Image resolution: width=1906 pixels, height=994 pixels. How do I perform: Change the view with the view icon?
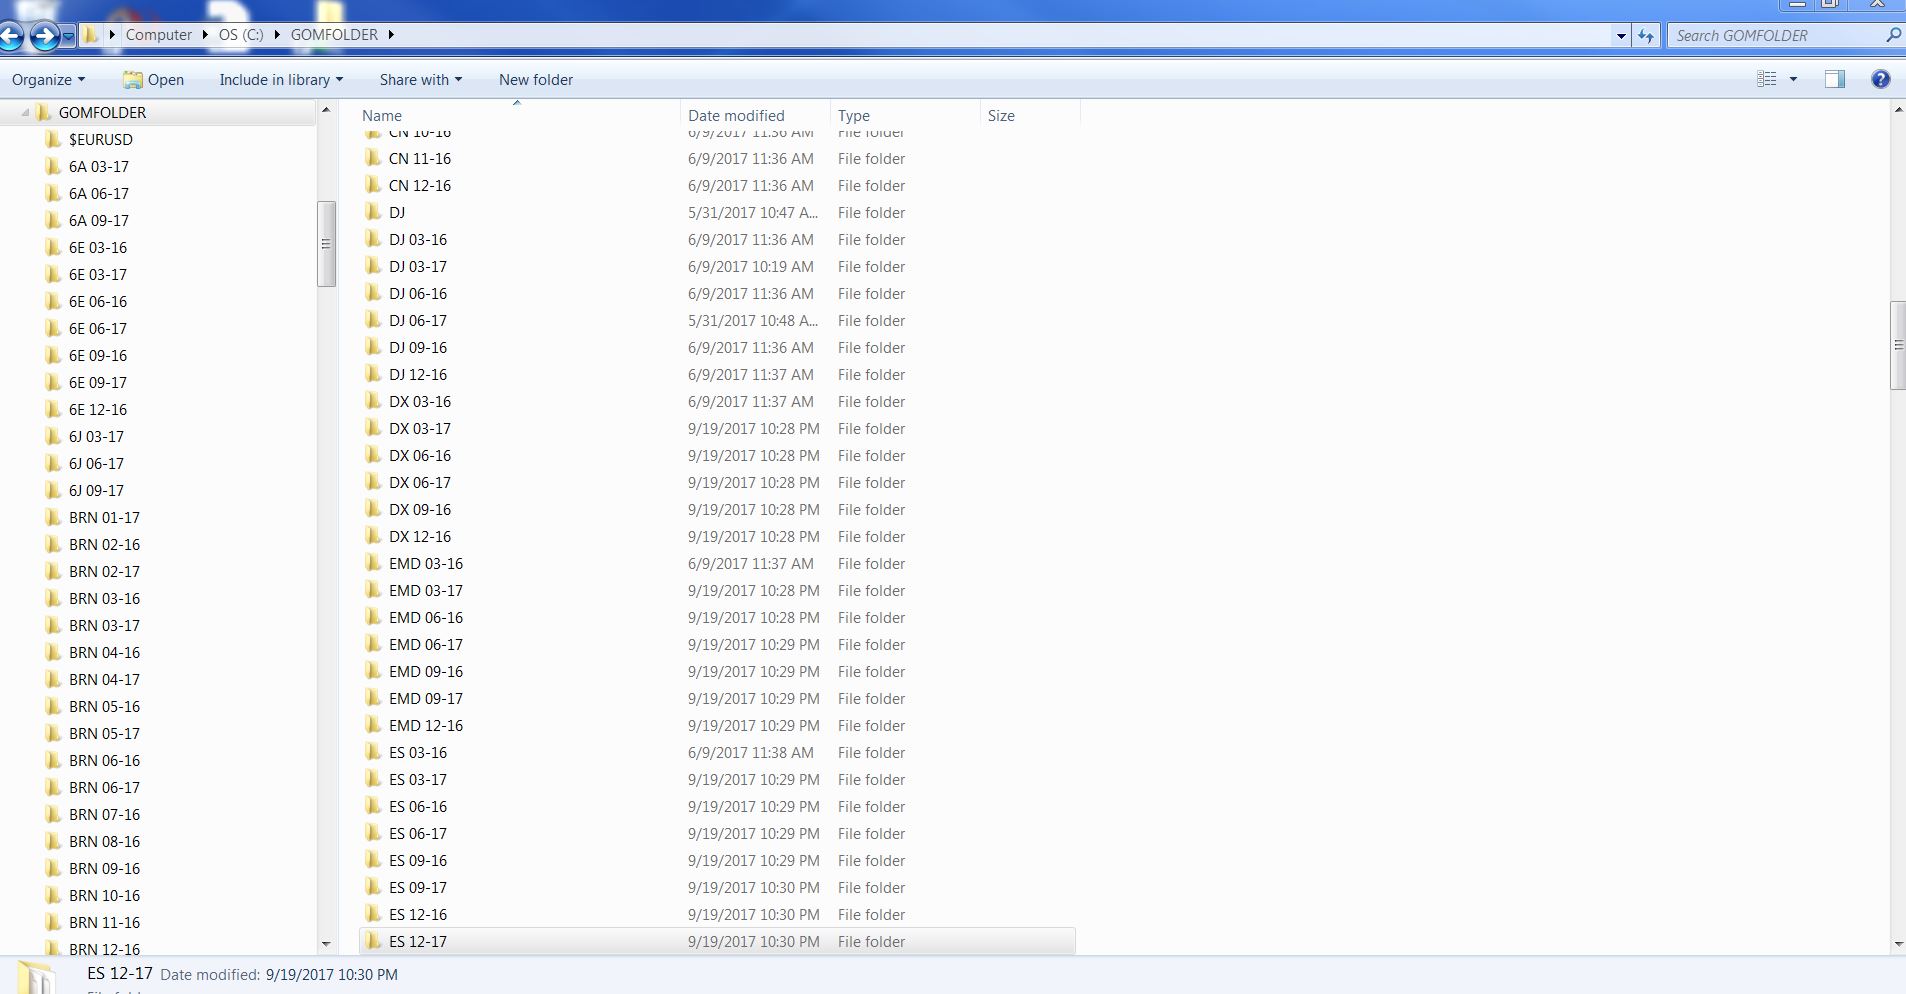pyautogui.click(x=1767, y=79)
